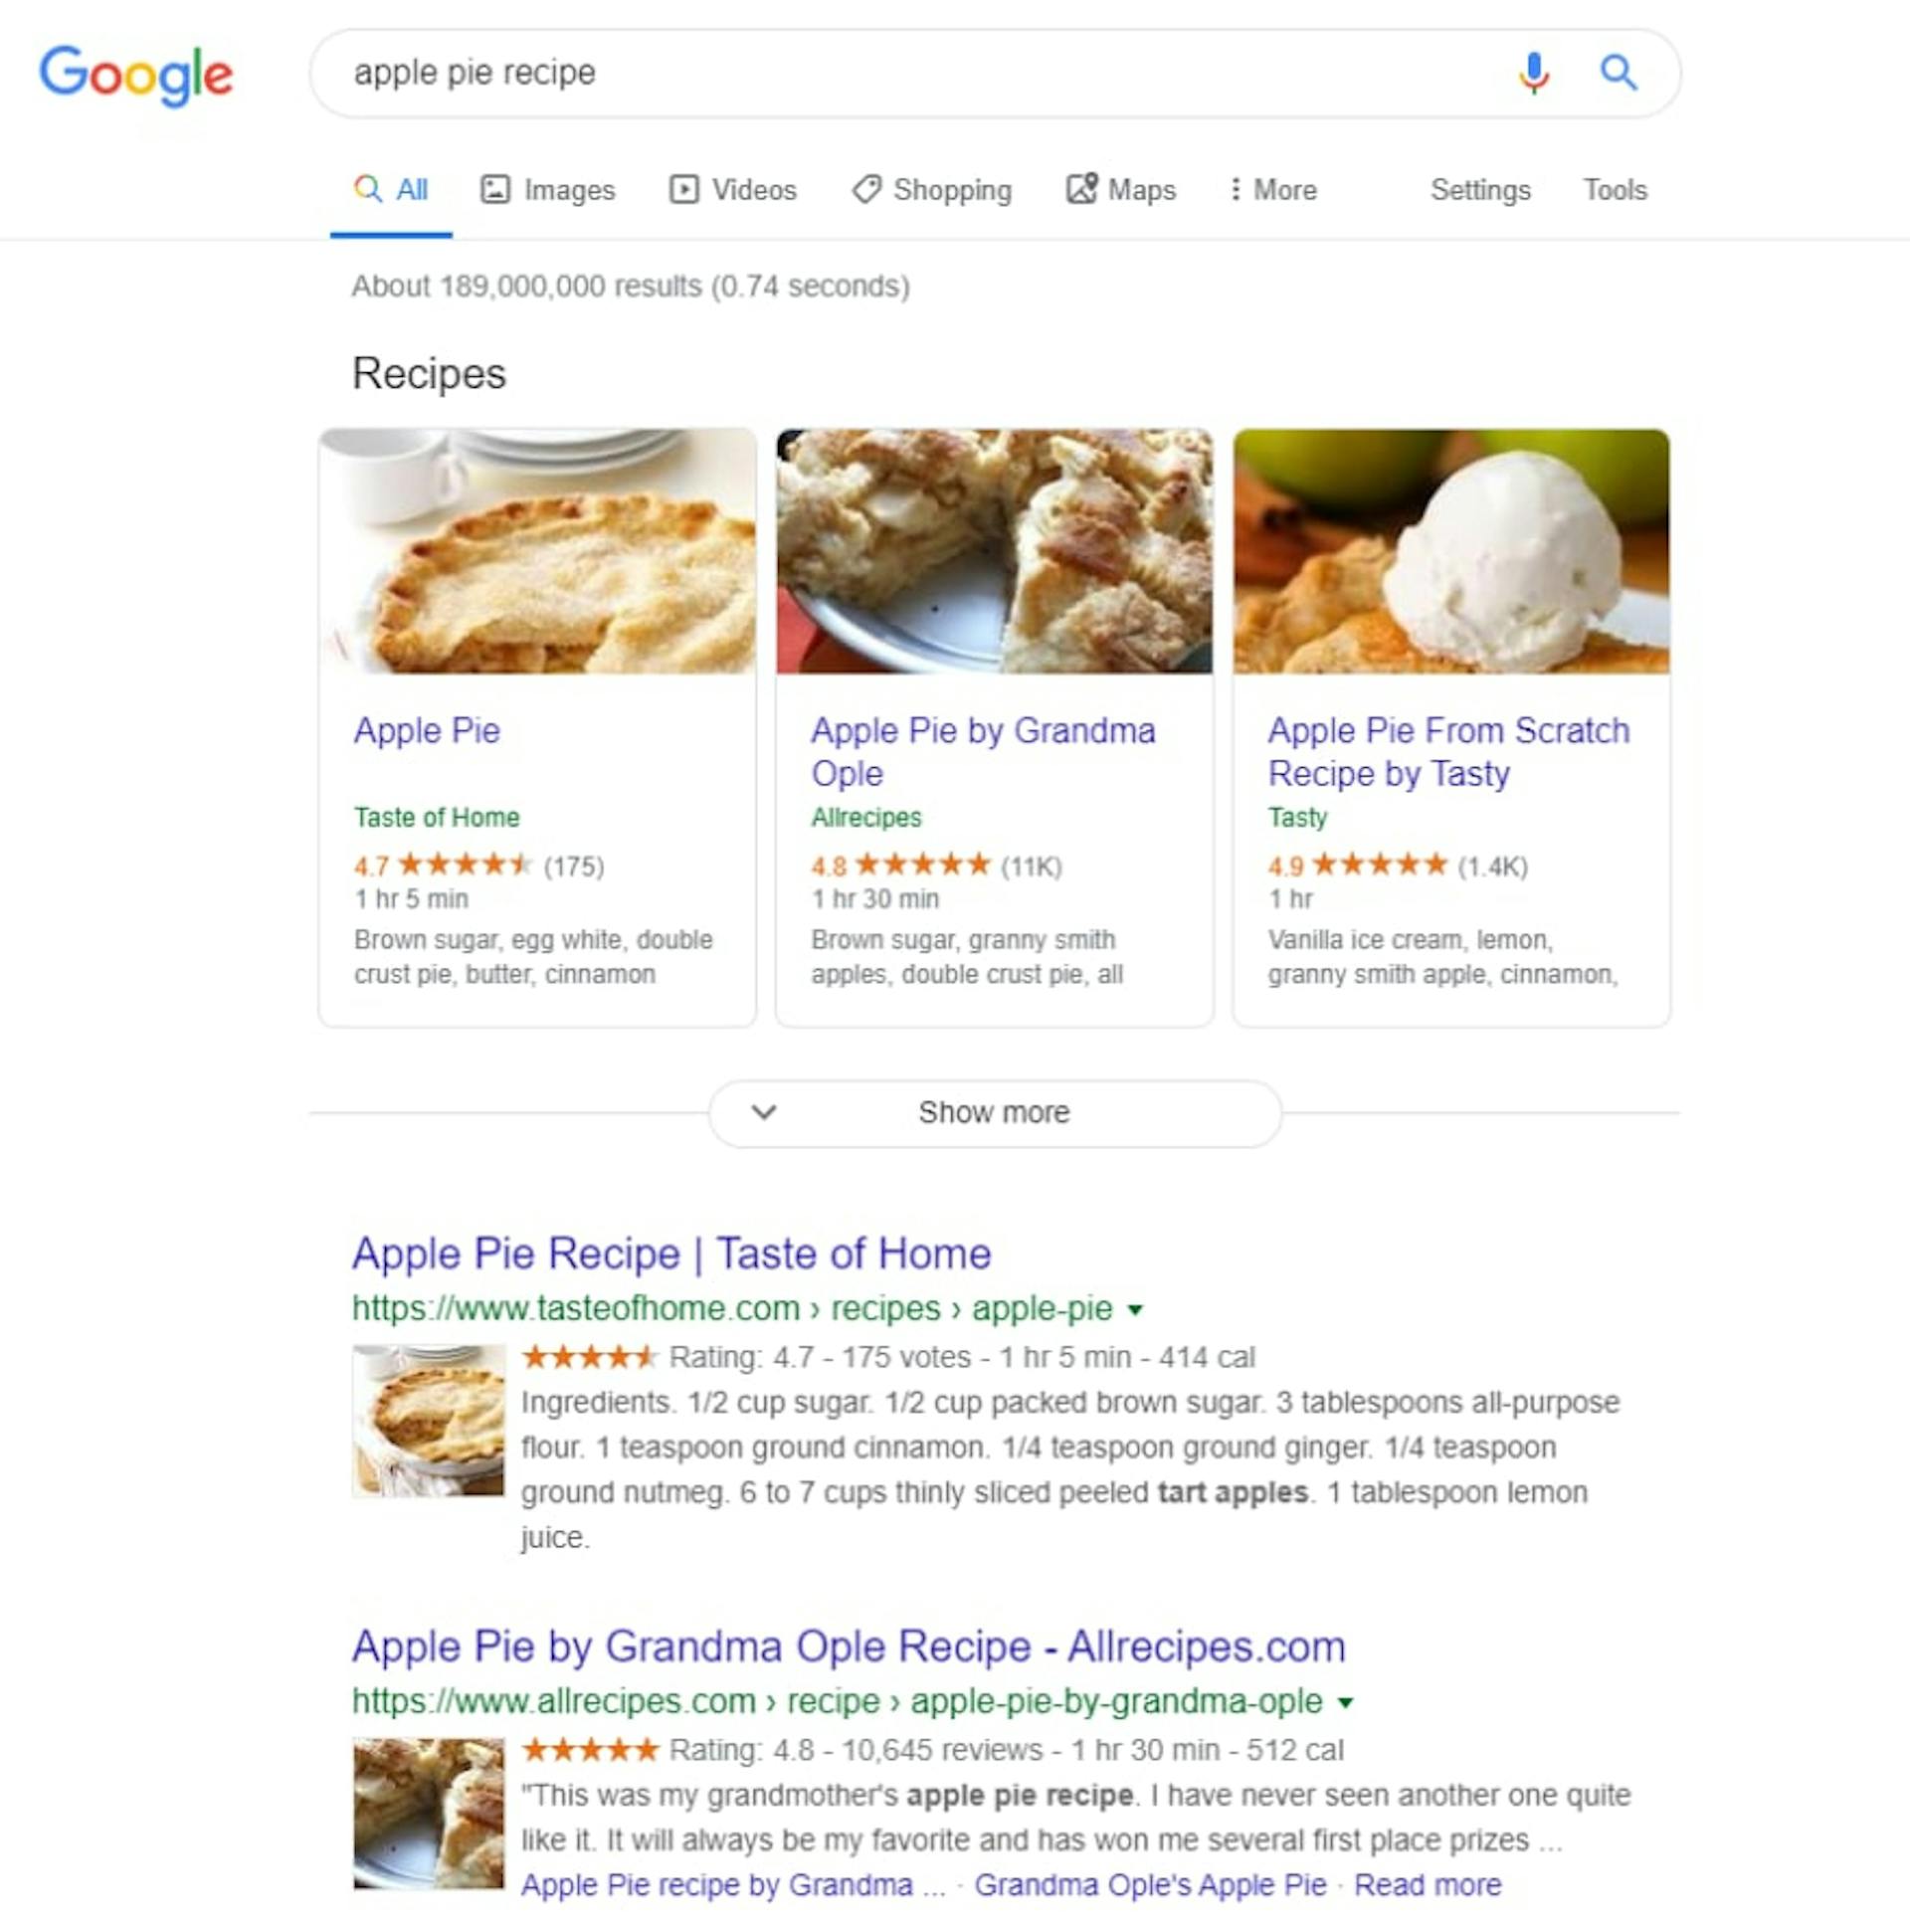This screenshot has width=1910, height=1932.
Task: Open Apple Pie by Grandma Ople Allrecipes.com result
Action: [848, 1647]
